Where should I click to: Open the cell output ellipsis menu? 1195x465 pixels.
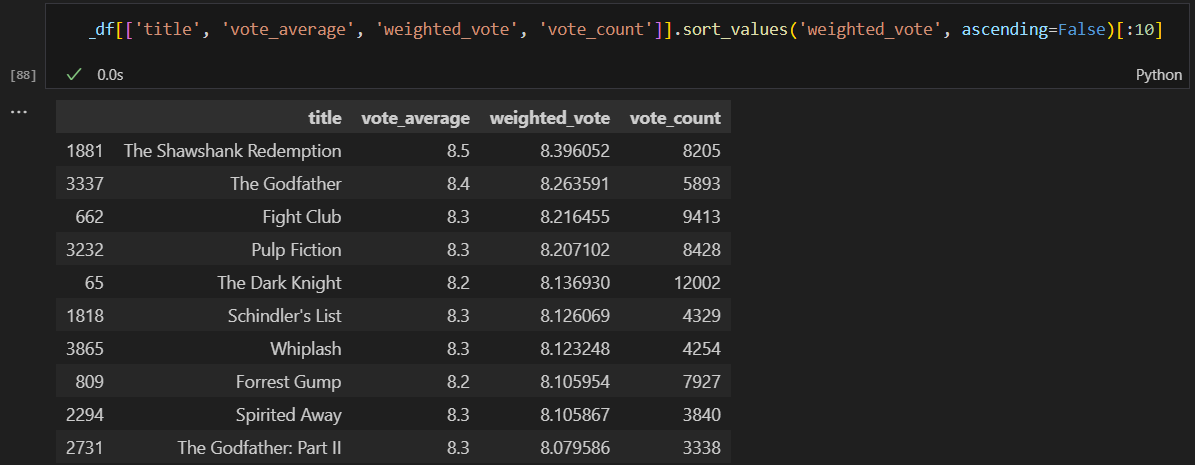coord(19,112)
